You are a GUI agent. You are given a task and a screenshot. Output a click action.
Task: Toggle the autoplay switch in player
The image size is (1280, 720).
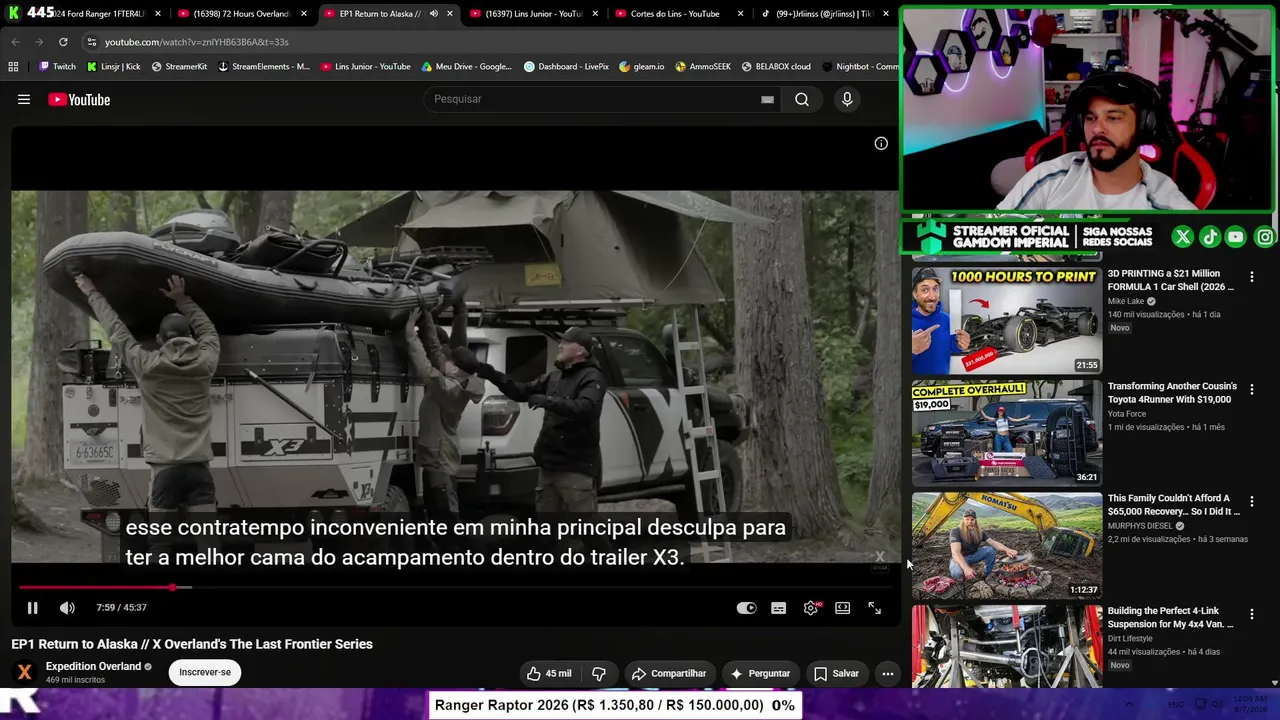click(x=746, y=608)
